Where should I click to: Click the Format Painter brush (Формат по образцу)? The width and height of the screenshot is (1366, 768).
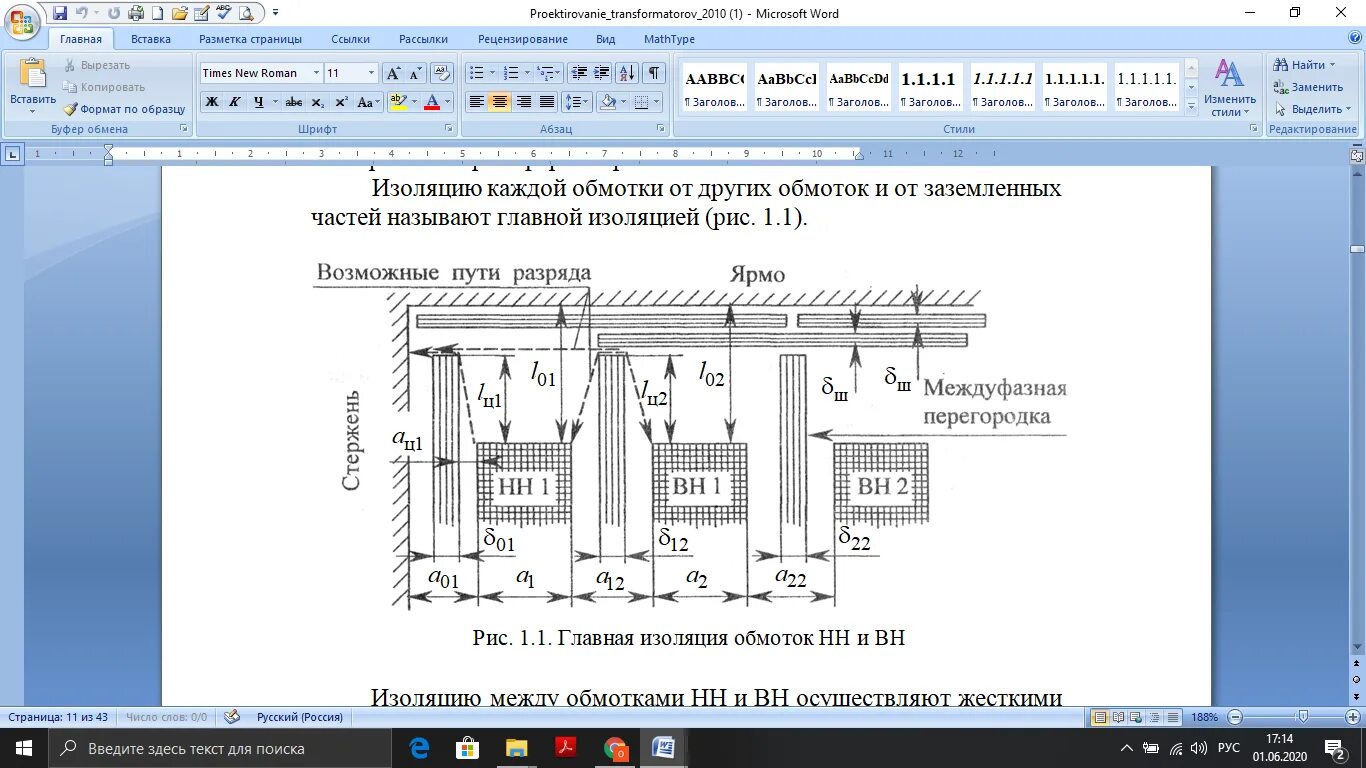pos(124,109)
